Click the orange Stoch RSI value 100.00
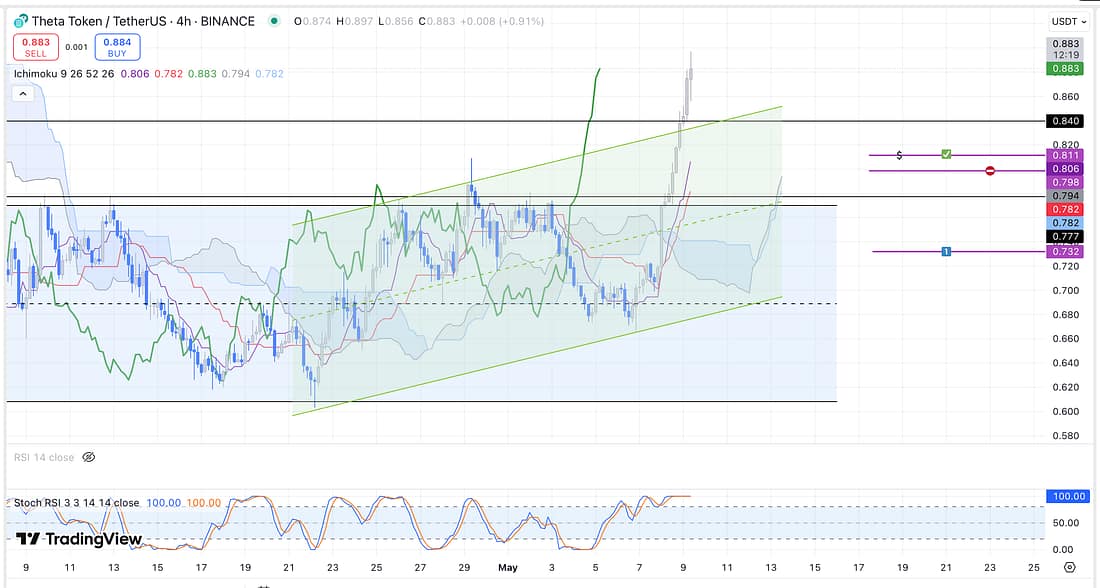 coord(203,503)
